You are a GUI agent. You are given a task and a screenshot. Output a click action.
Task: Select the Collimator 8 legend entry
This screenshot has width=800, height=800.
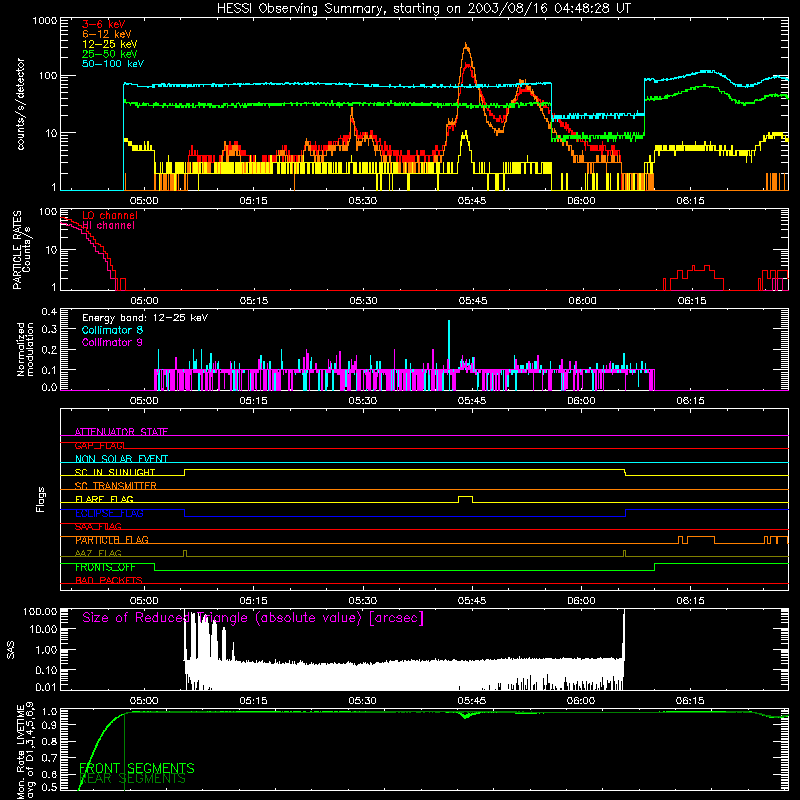tap(112, 330)
